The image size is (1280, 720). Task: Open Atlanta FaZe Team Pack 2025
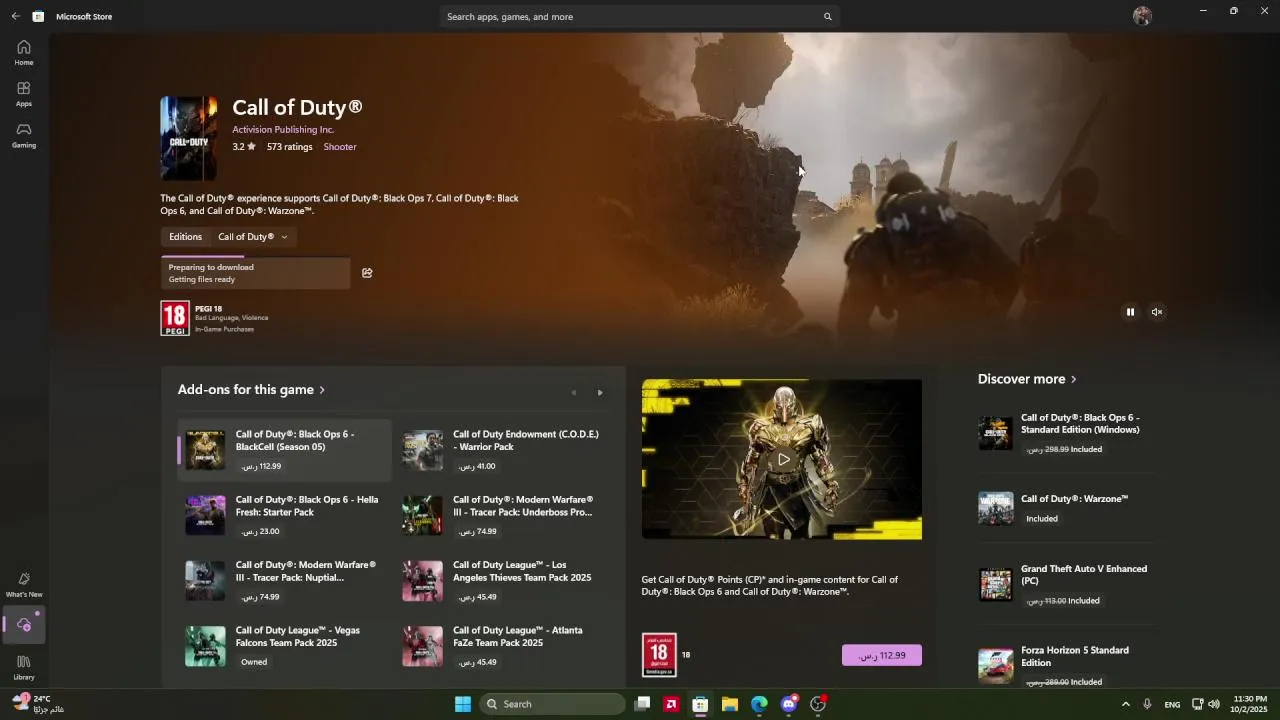[502, 646]
